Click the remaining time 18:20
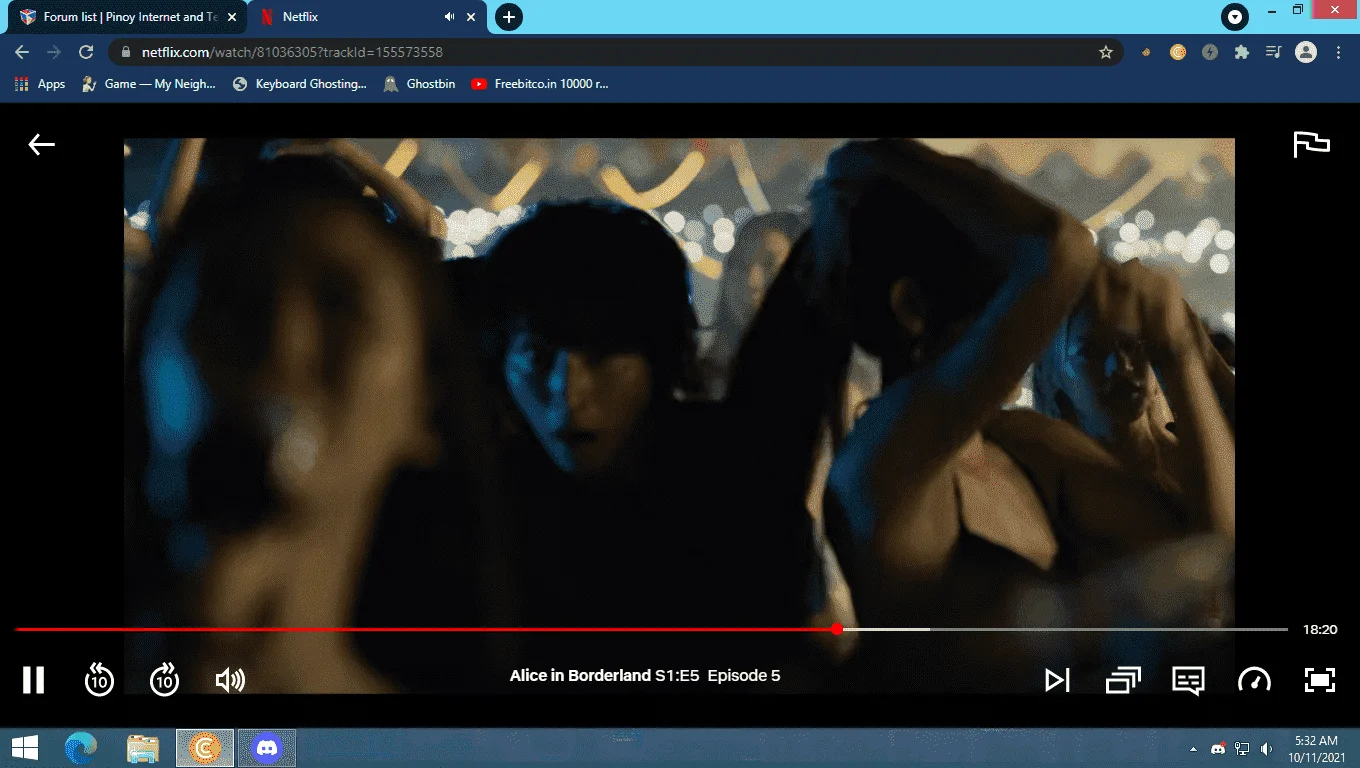Image resolution: width=1360 pixels, height=768 pixels. 1320,630
